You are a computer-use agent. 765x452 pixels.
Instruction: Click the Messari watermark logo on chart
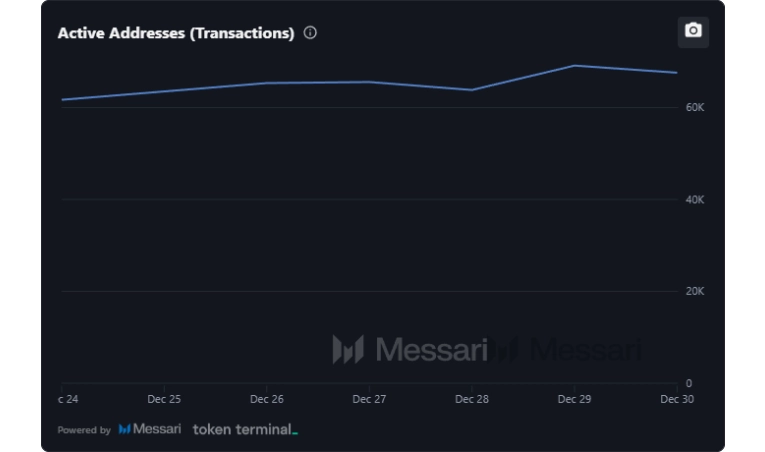(348, 349)
